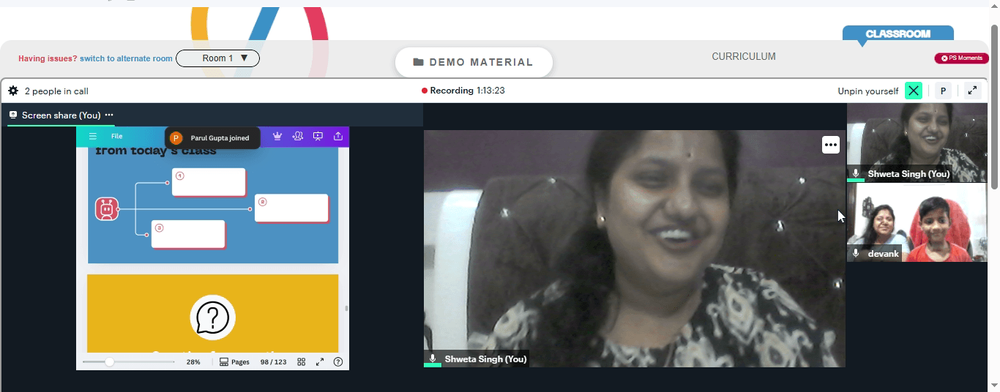Click the Canva share upload icon

pyautogui.click(x=338, y=136)
